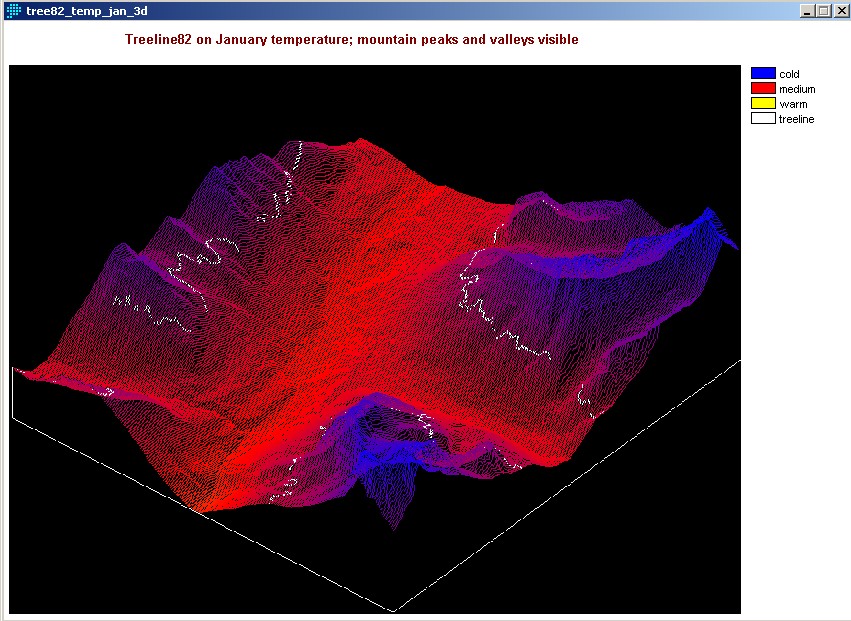Select the "treeline" legend label
This screenshot has width=851, height=621.
tap(796, 119)
